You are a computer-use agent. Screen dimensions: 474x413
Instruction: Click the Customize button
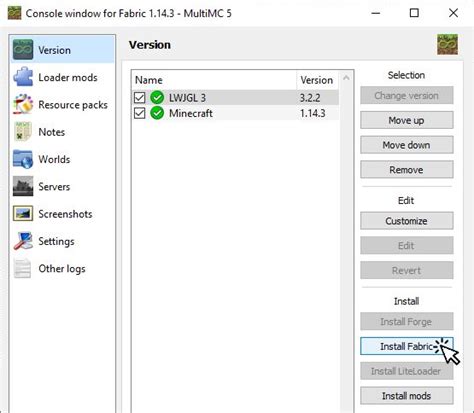coord(407,221)
